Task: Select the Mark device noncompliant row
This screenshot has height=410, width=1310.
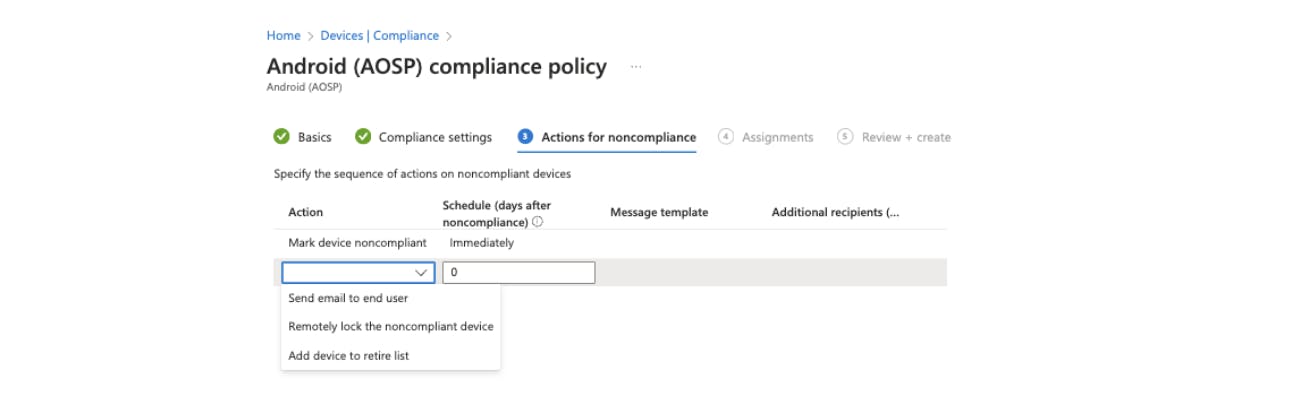Action: pyautogui.click(x=357, y=243)
